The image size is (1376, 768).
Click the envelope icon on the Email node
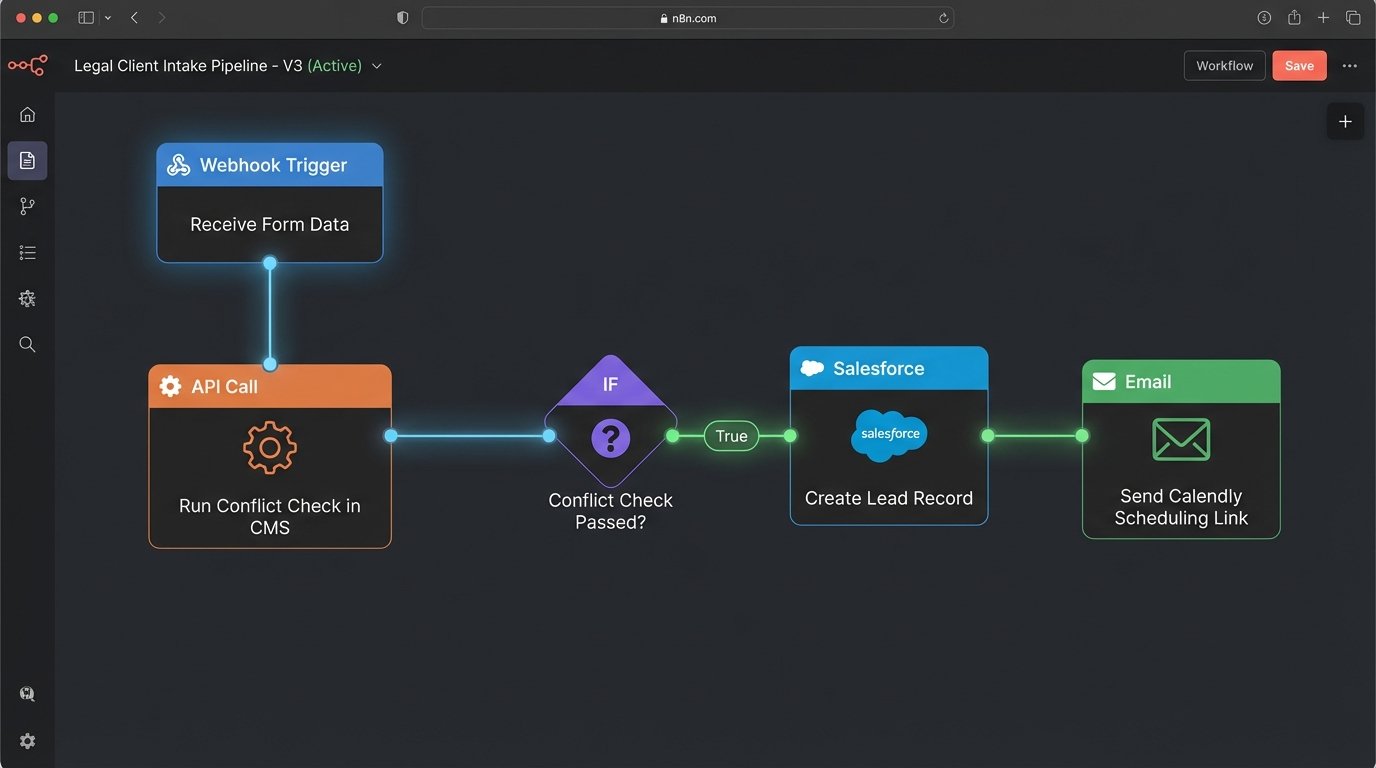(x=1181, y=439)
